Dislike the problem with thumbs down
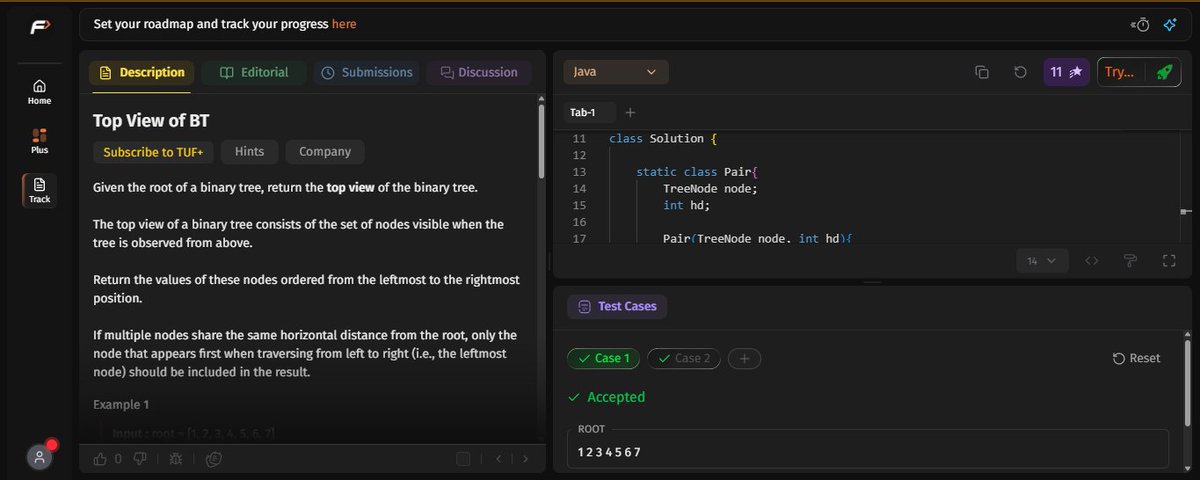Screen dimensions: 1200x480 (x=141, y=459)
